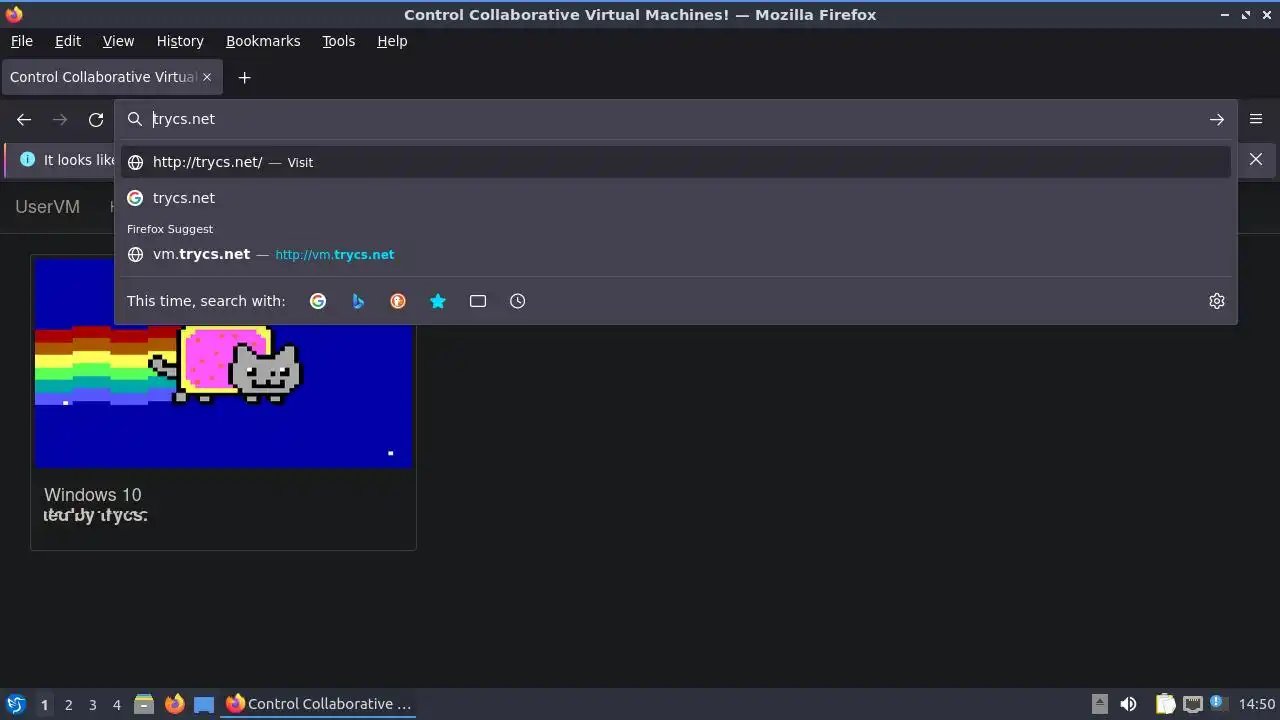Select the Google search suggestion trycs.net
The width and height of the screenshot is (1280, 720).
[675, 198]
